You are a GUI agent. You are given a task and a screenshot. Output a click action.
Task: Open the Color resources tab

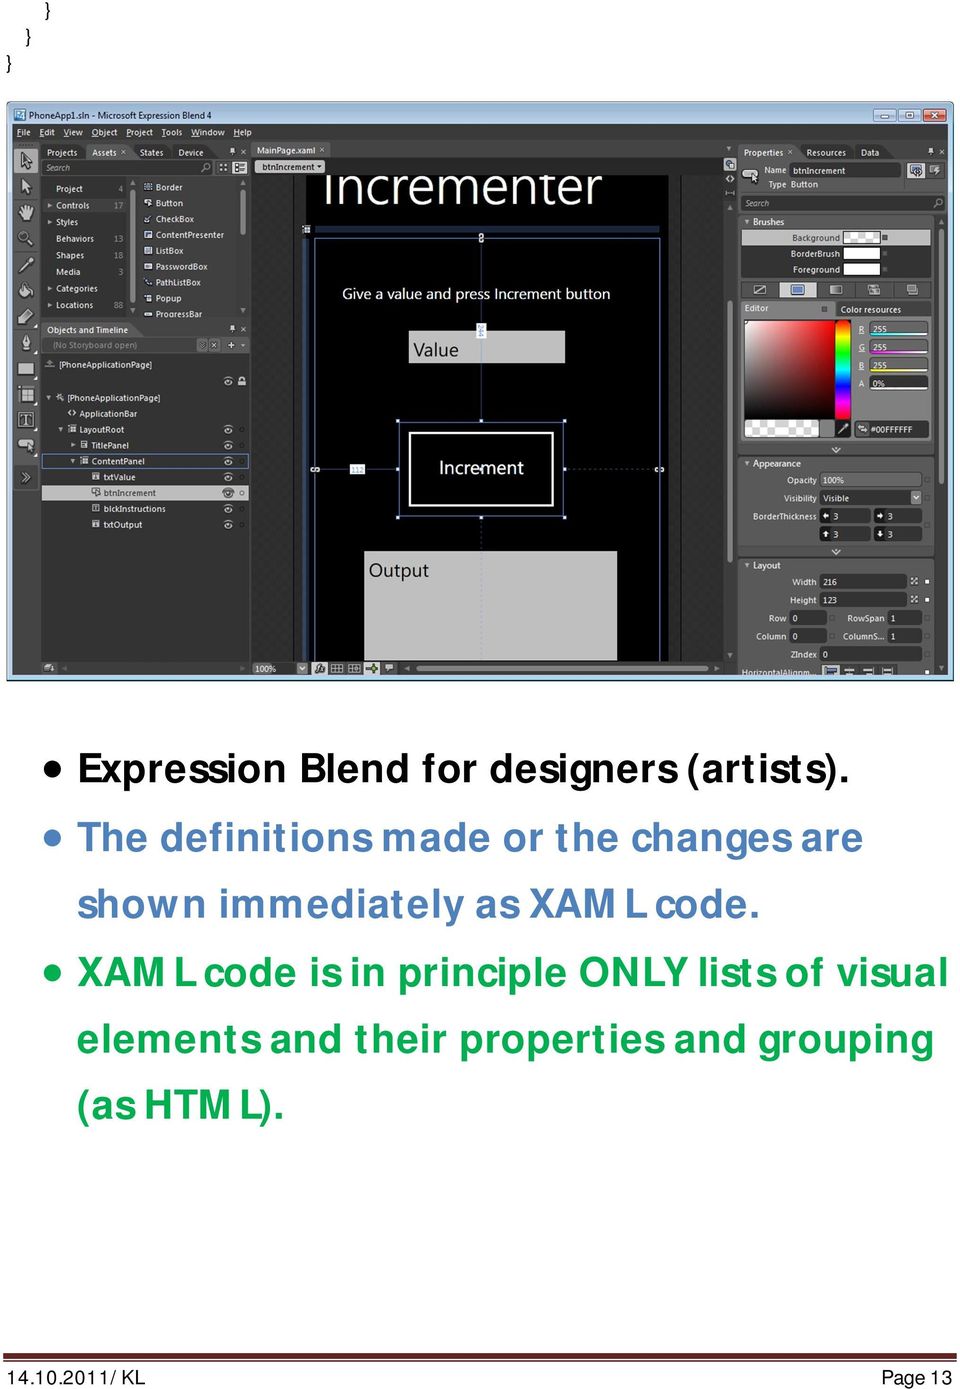870,309
